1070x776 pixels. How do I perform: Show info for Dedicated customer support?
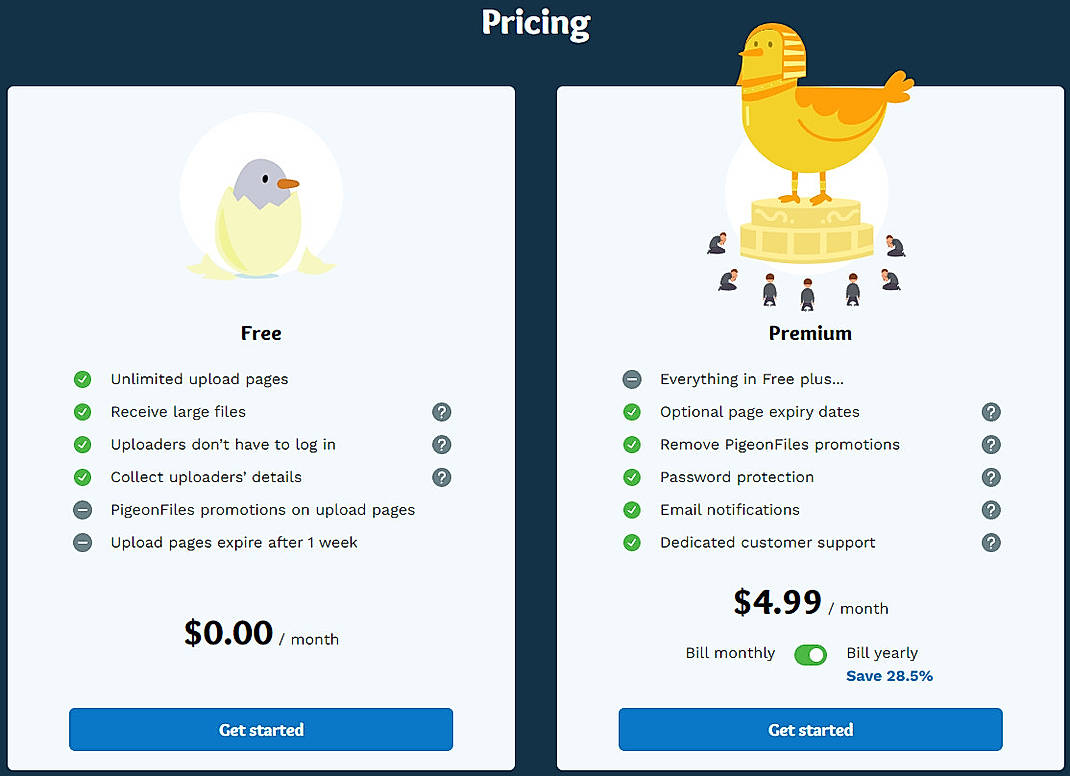click(991, 542)
